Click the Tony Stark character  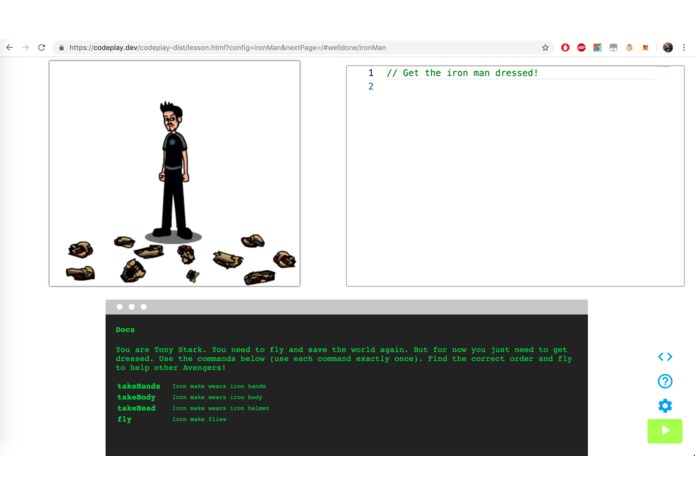[174, 171]
